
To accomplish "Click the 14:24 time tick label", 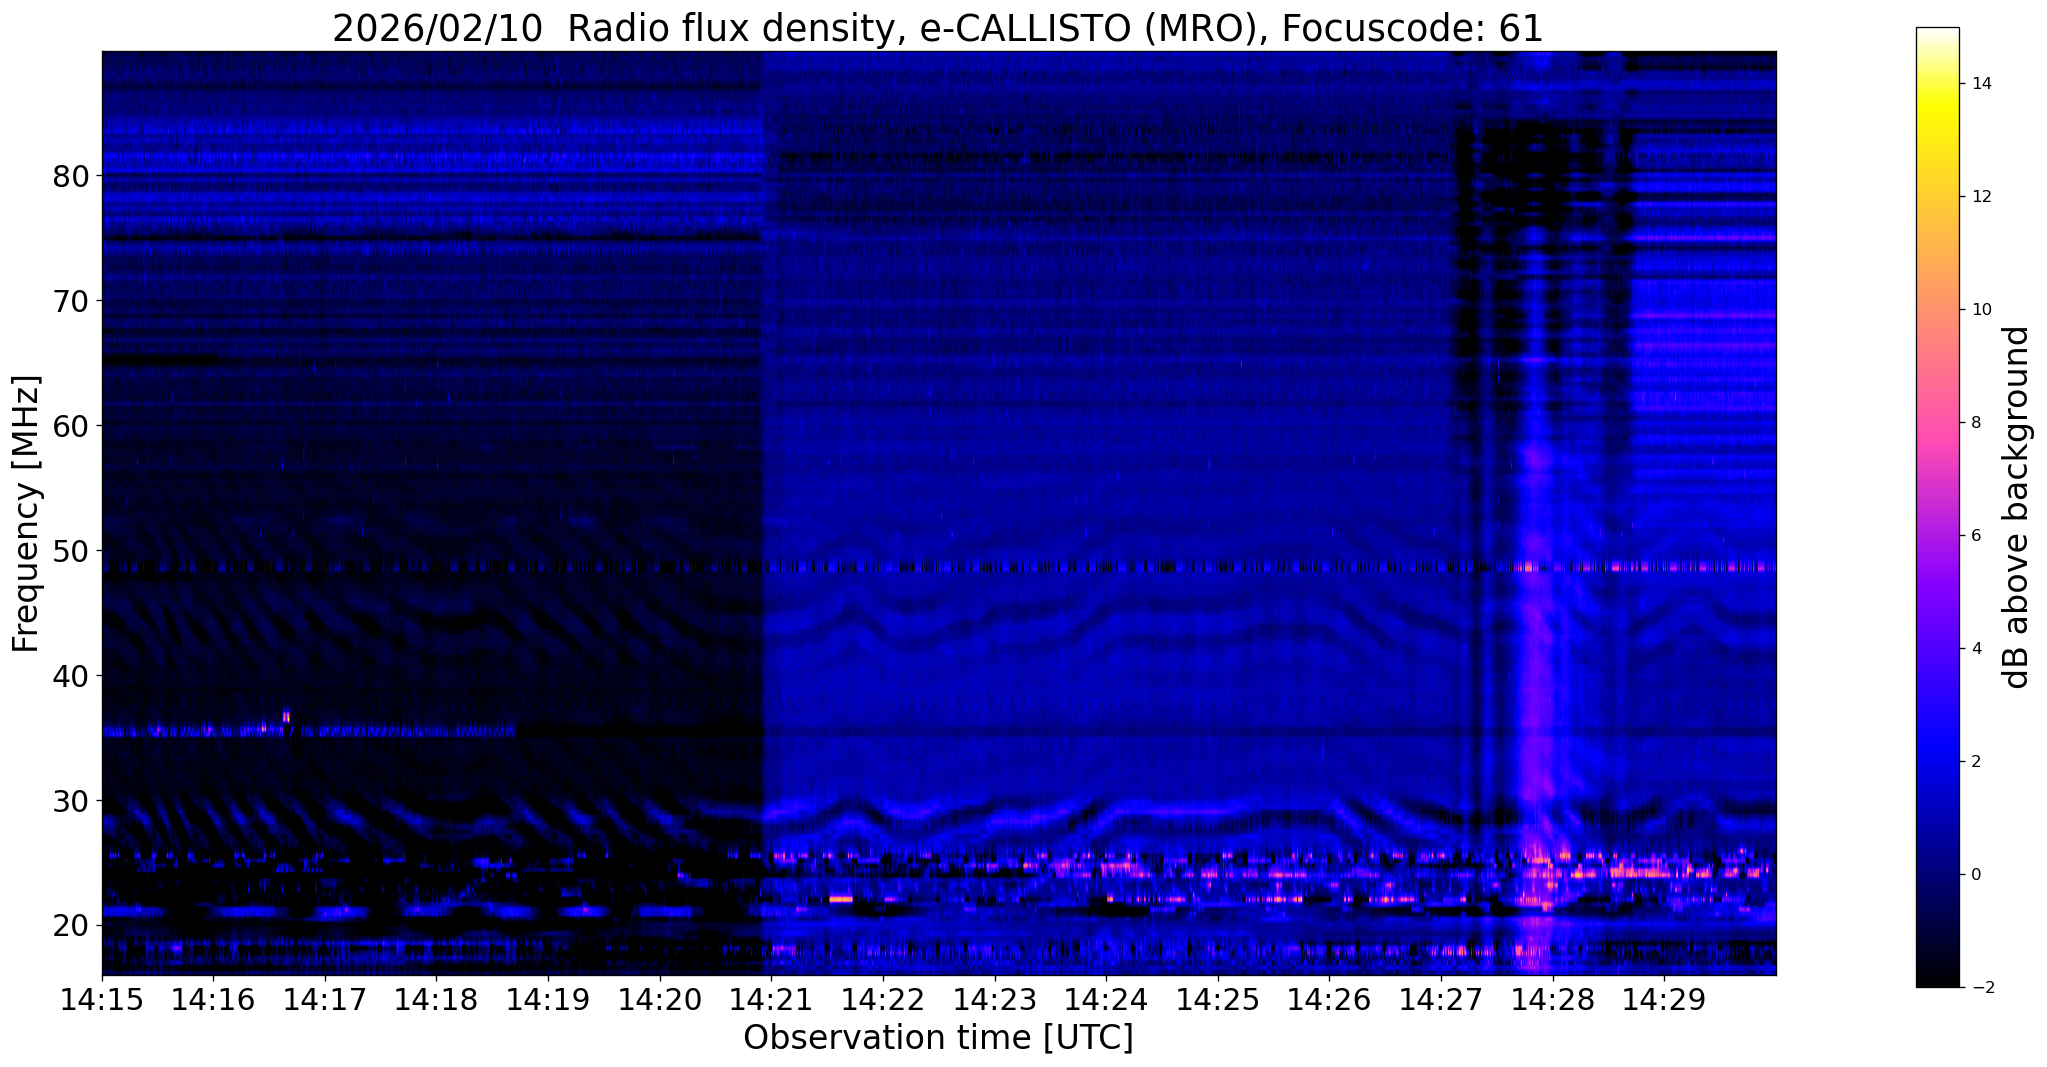I will click(x=1106, y=999).
